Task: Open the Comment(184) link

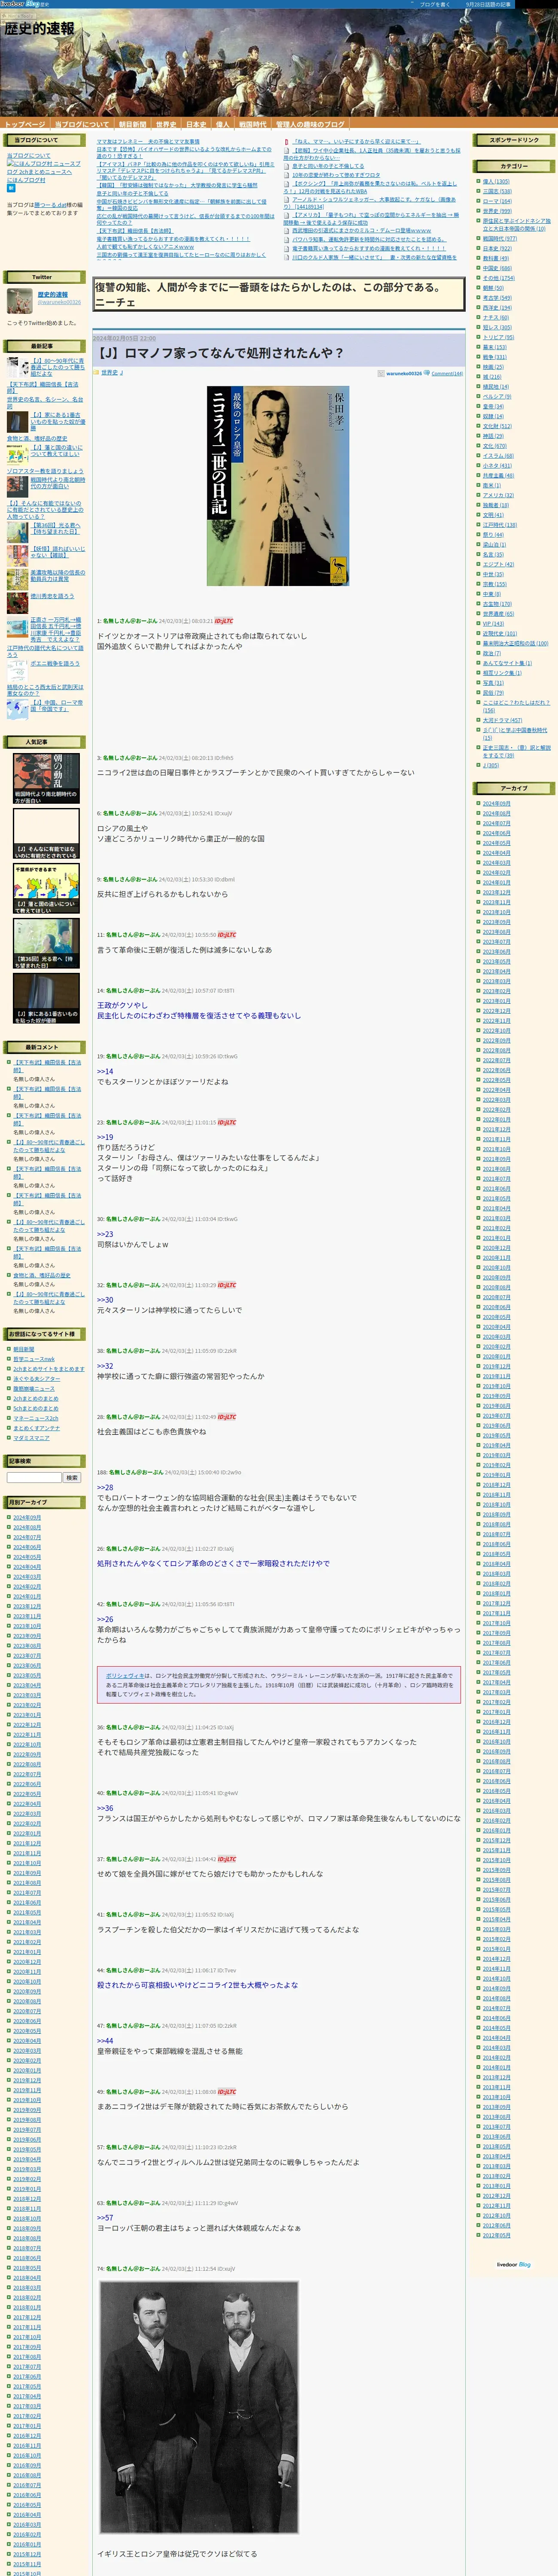Action: coord(447,373)
